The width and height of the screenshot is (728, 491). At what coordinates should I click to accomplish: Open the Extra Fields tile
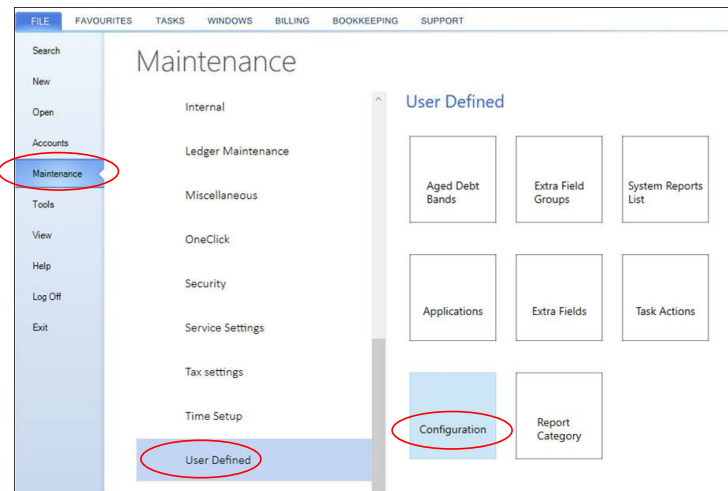[x=559, y=297]
